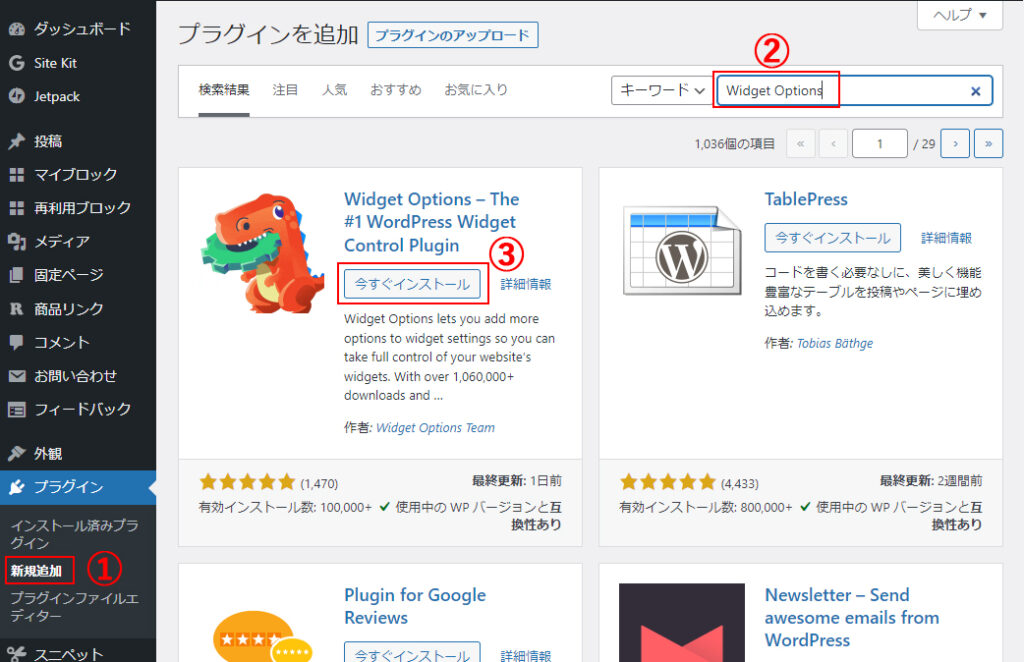Click the scissors icon beside スニペット
1024x662 pixels.
(x=17, y=654)
